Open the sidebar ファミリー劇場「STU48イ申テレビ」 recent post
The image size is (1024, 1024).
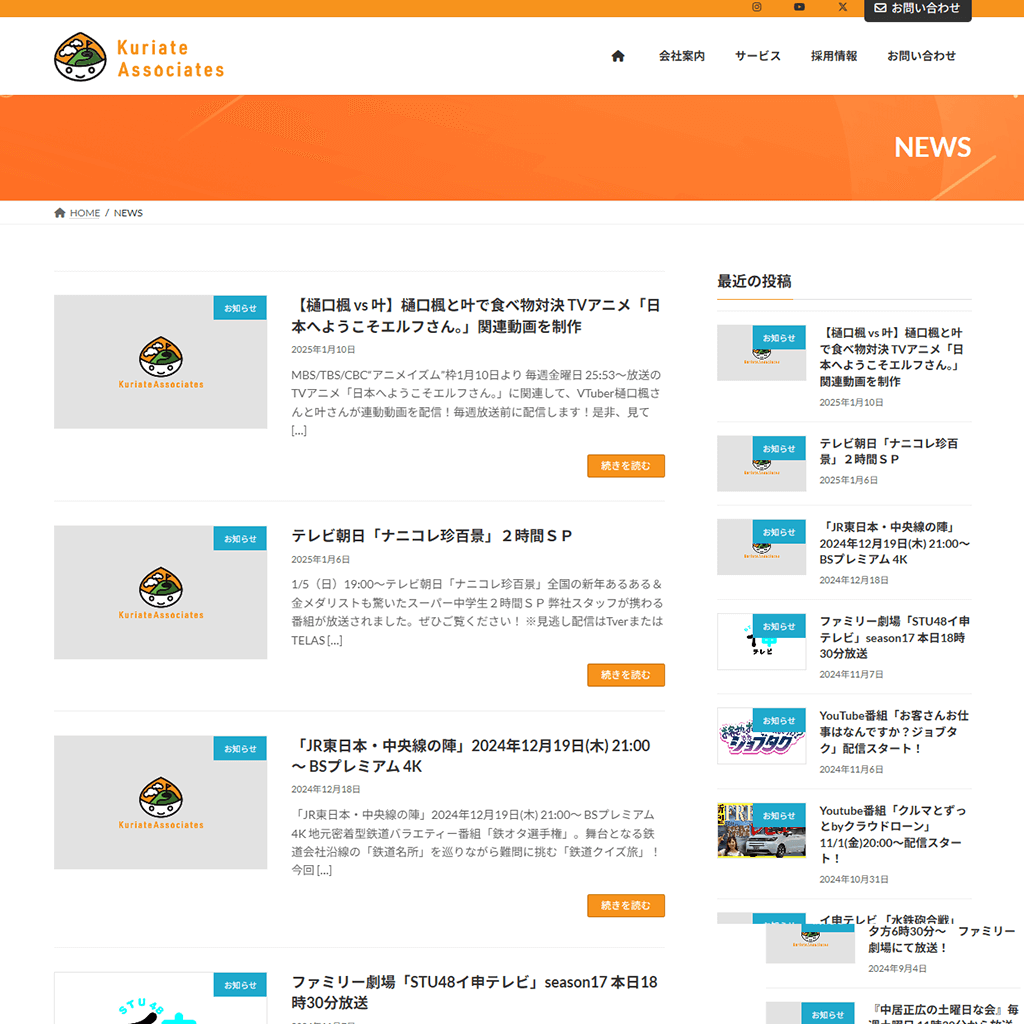[895, 637]
